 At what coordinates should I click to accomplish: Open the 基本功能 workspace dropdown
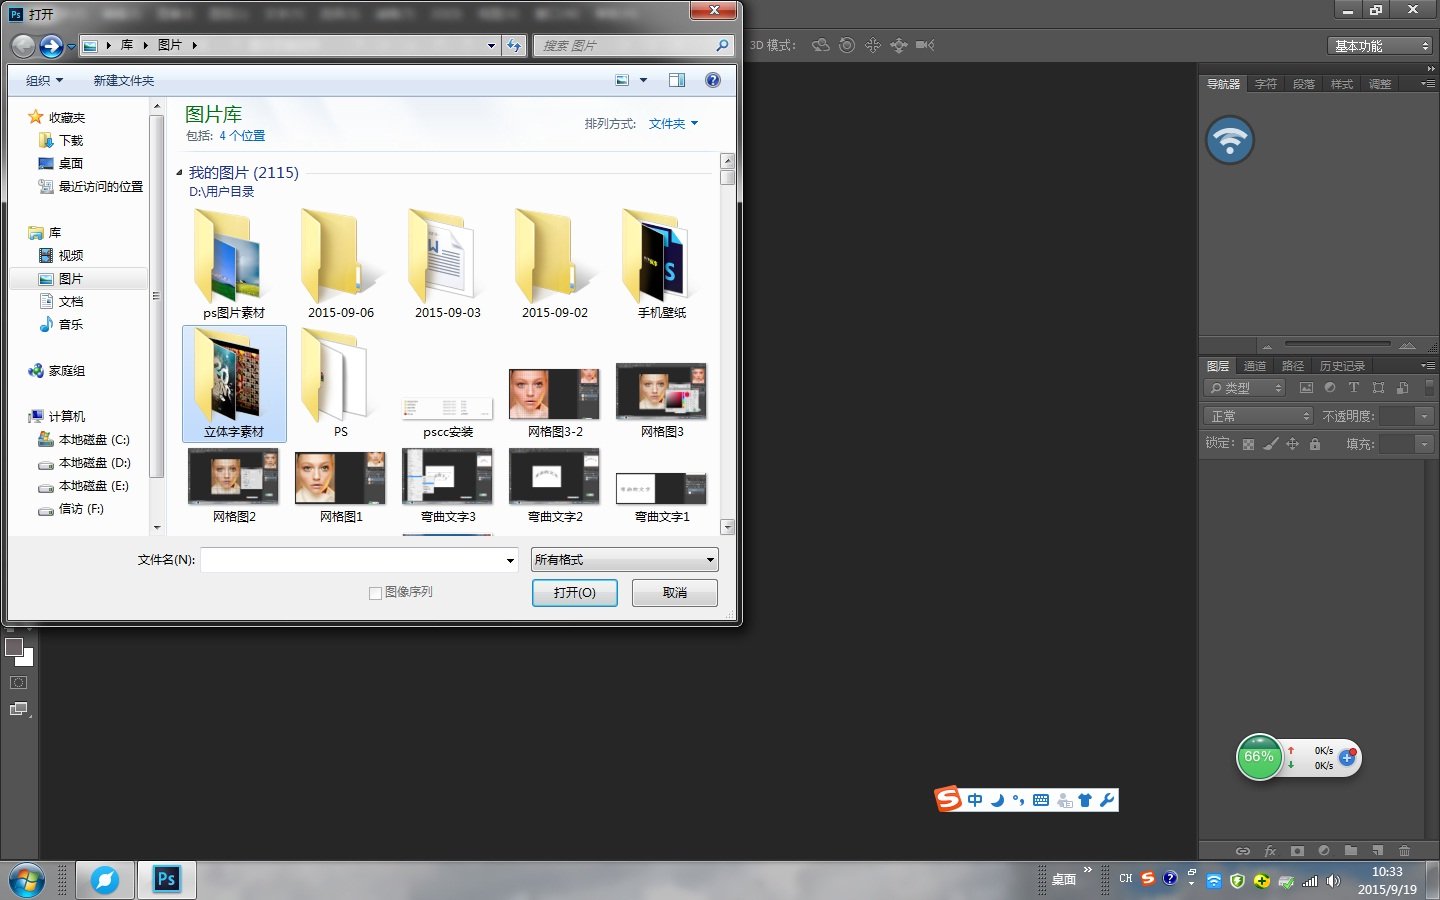[1381, 46]
